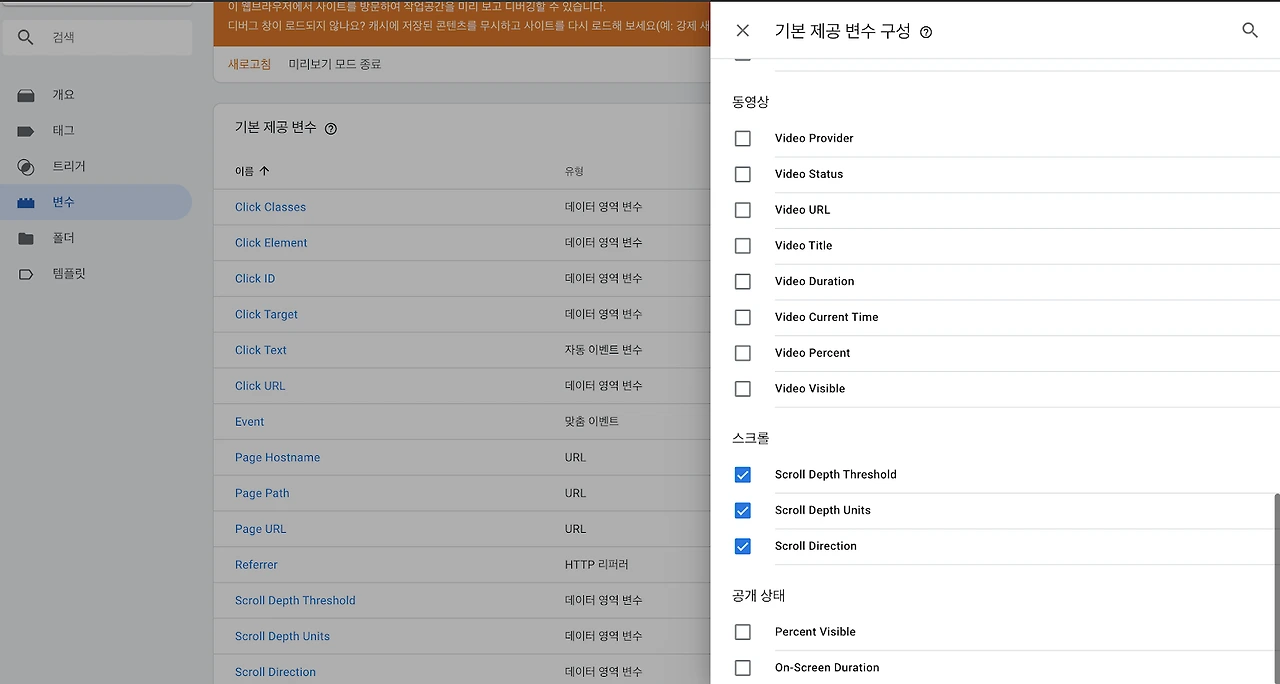This screenshot has height=684, width=1280.
Task: Select the 변수 menu item
Action: [64, 203]
